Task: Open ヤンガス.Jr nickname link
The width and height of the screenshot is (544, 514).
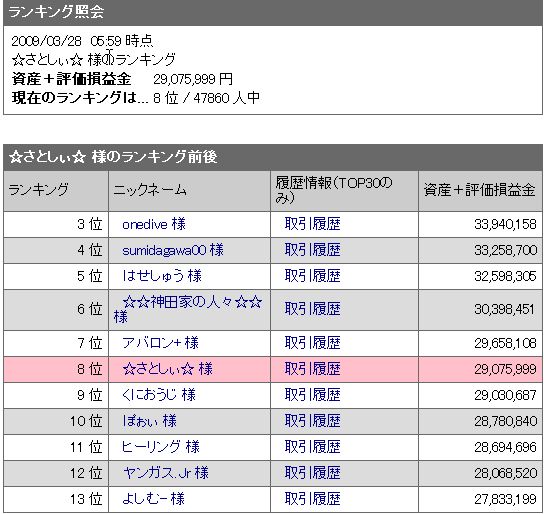Action: tap(166, 473)
